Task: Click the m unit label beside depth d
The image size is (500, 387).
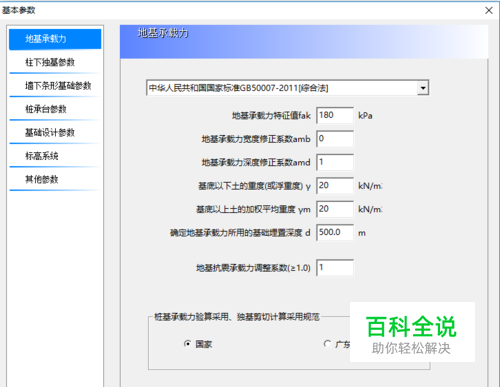Action: (x=362, y=233)
